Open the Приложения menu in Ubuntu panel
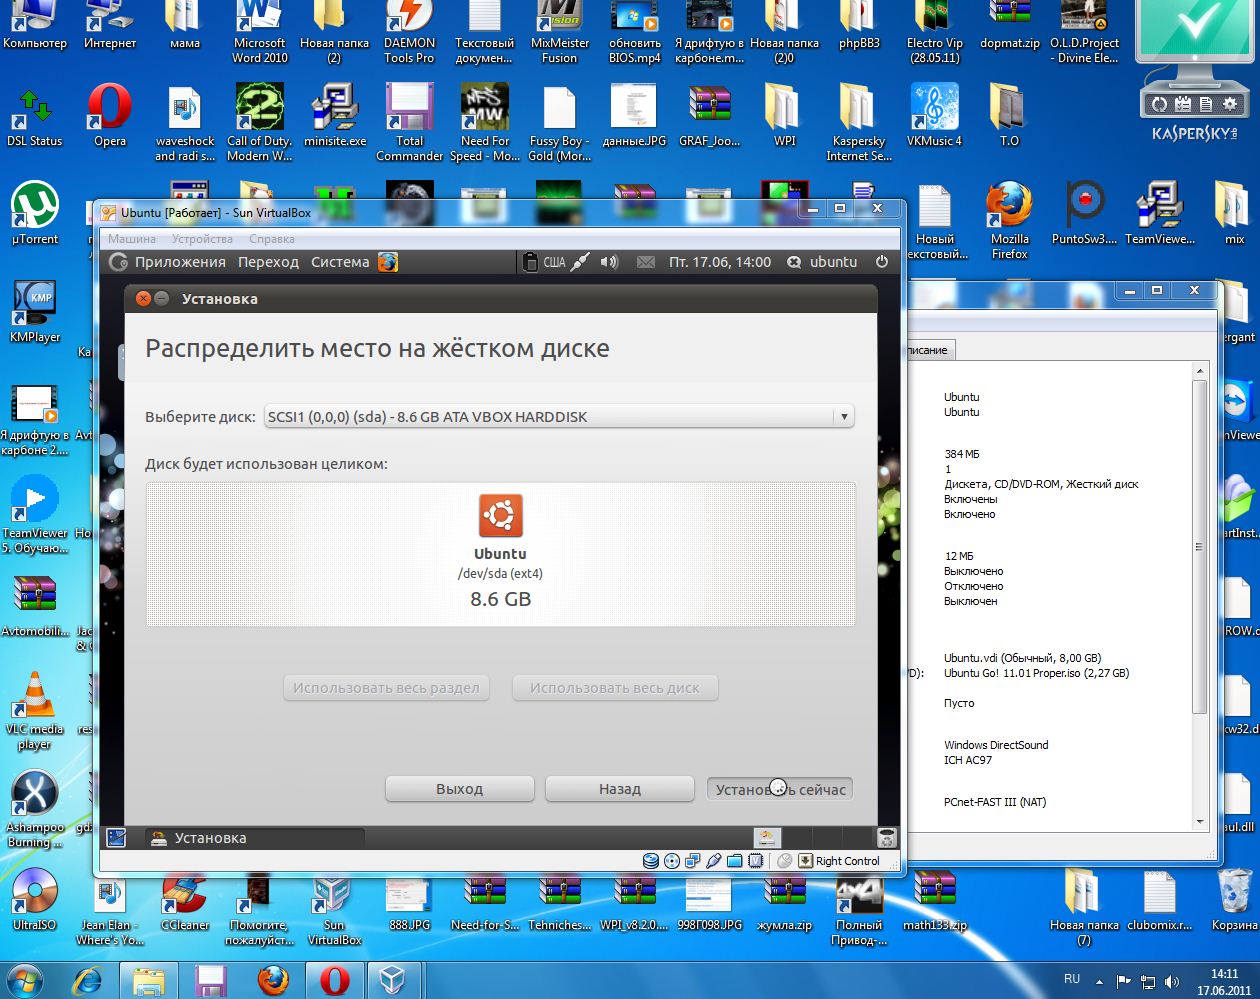This screenshot has height=999, width=1260. 180,262
